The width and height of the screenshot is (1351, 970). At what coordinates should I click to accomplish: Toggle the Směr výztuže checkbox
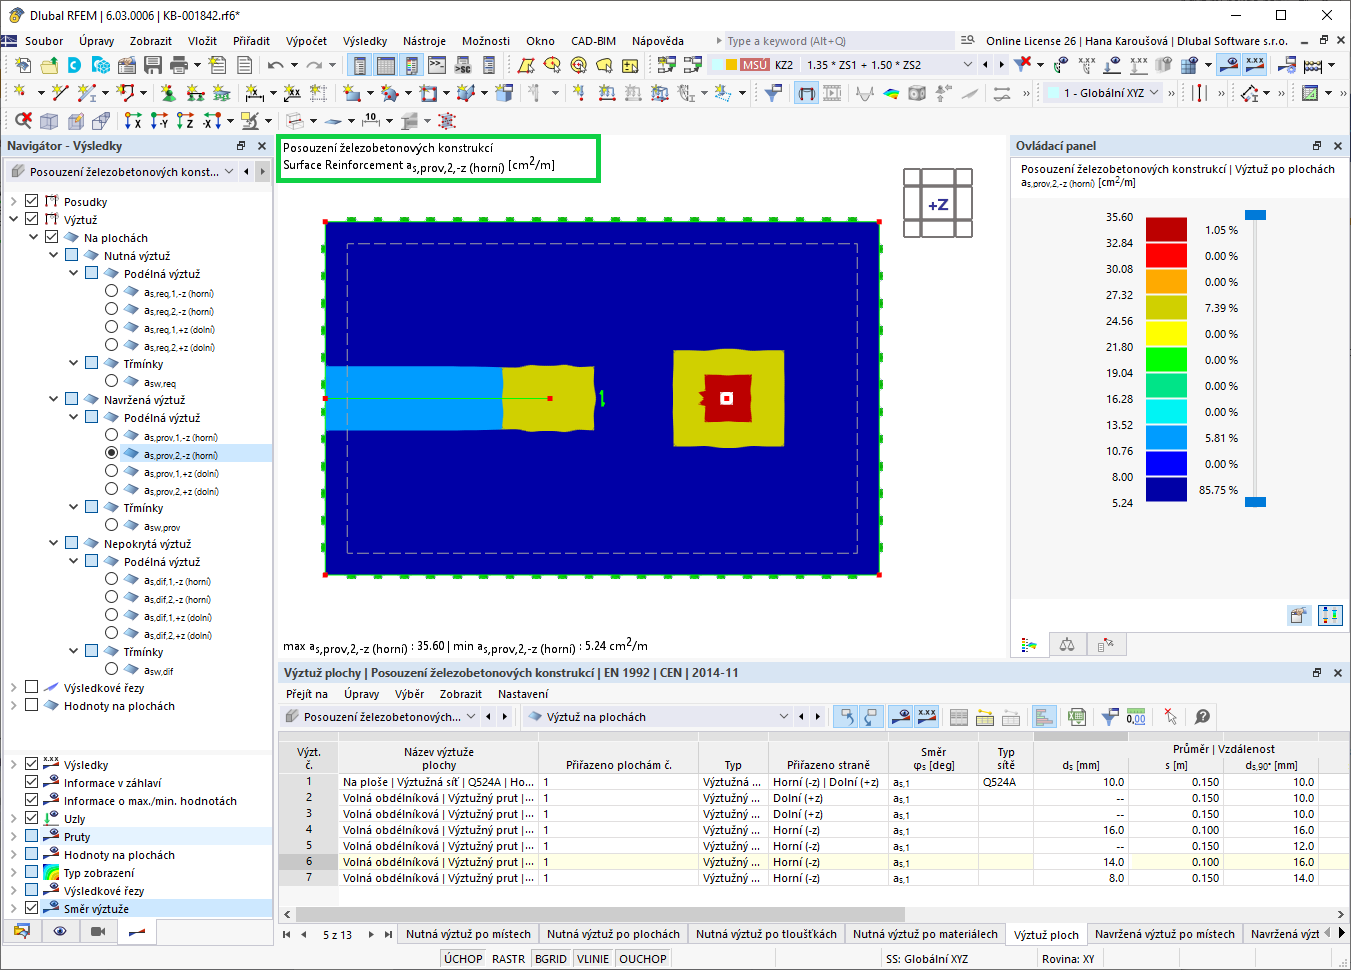click(x=32, y=908)
